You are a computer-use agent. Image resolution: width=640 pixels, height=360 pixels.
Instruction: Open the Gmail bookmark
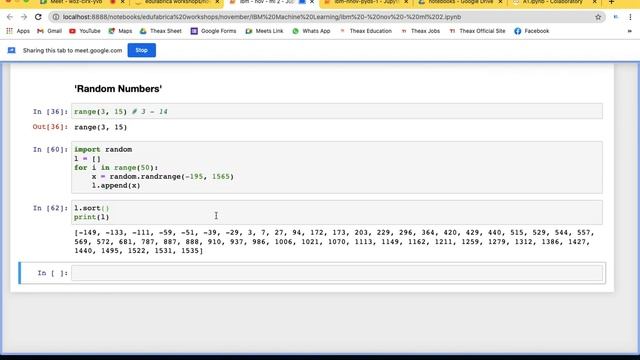(49, 31)
